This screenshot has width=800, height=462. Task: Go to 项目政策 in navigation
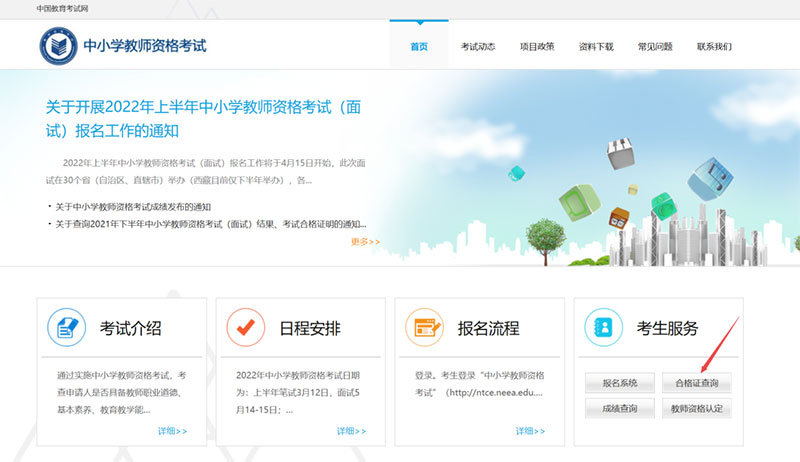537,46
